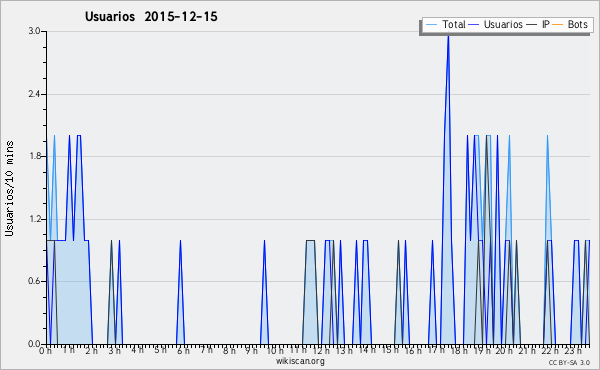The height and width of the screenshot is (370, 600).
Task: Click the isolated spike near 9.5 h
Action: (264, 292)
